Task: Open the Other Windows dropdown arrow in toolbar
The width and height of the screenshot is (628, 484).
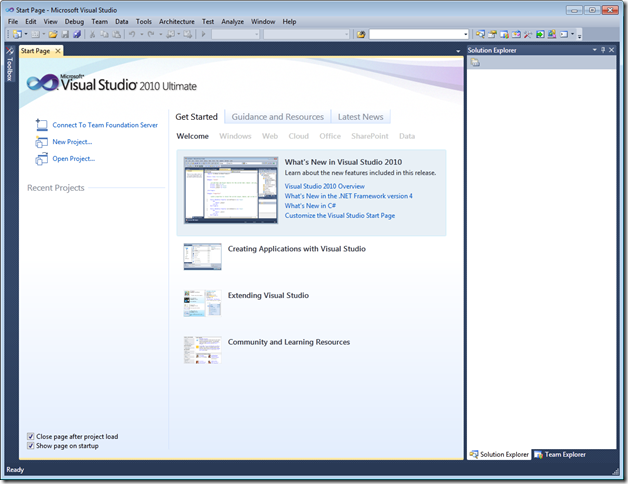Action: [572, 34]
